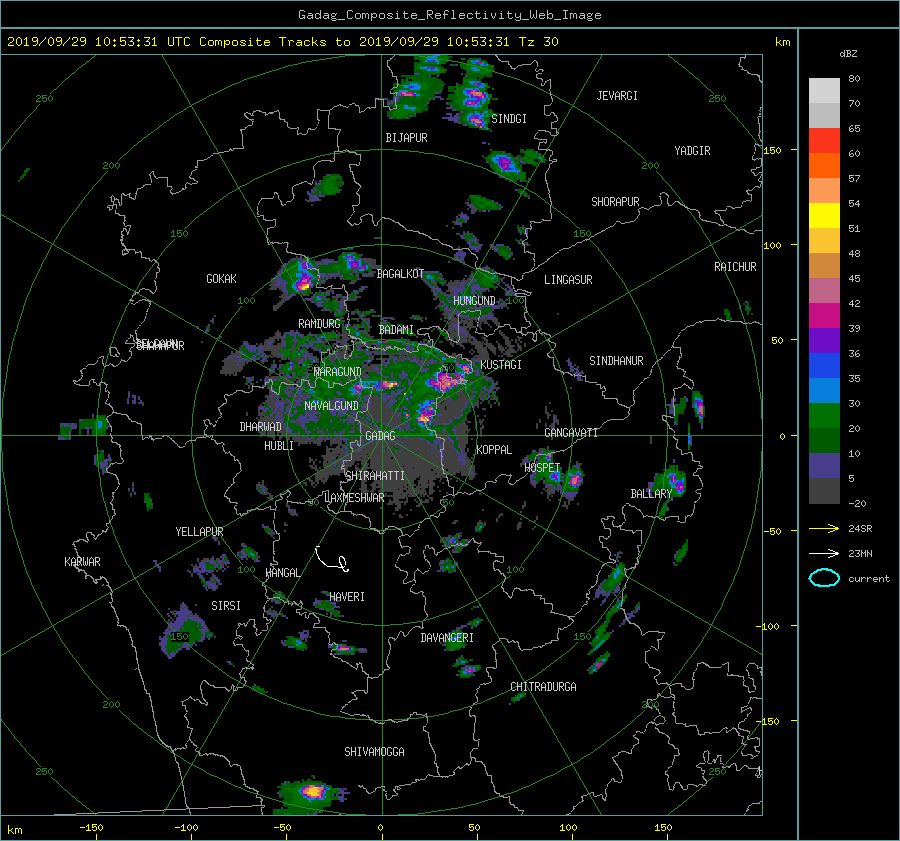The width and height of the screenshot is (900, 841).
Task: Click the KARWAR city label
Action: [82, 562]
